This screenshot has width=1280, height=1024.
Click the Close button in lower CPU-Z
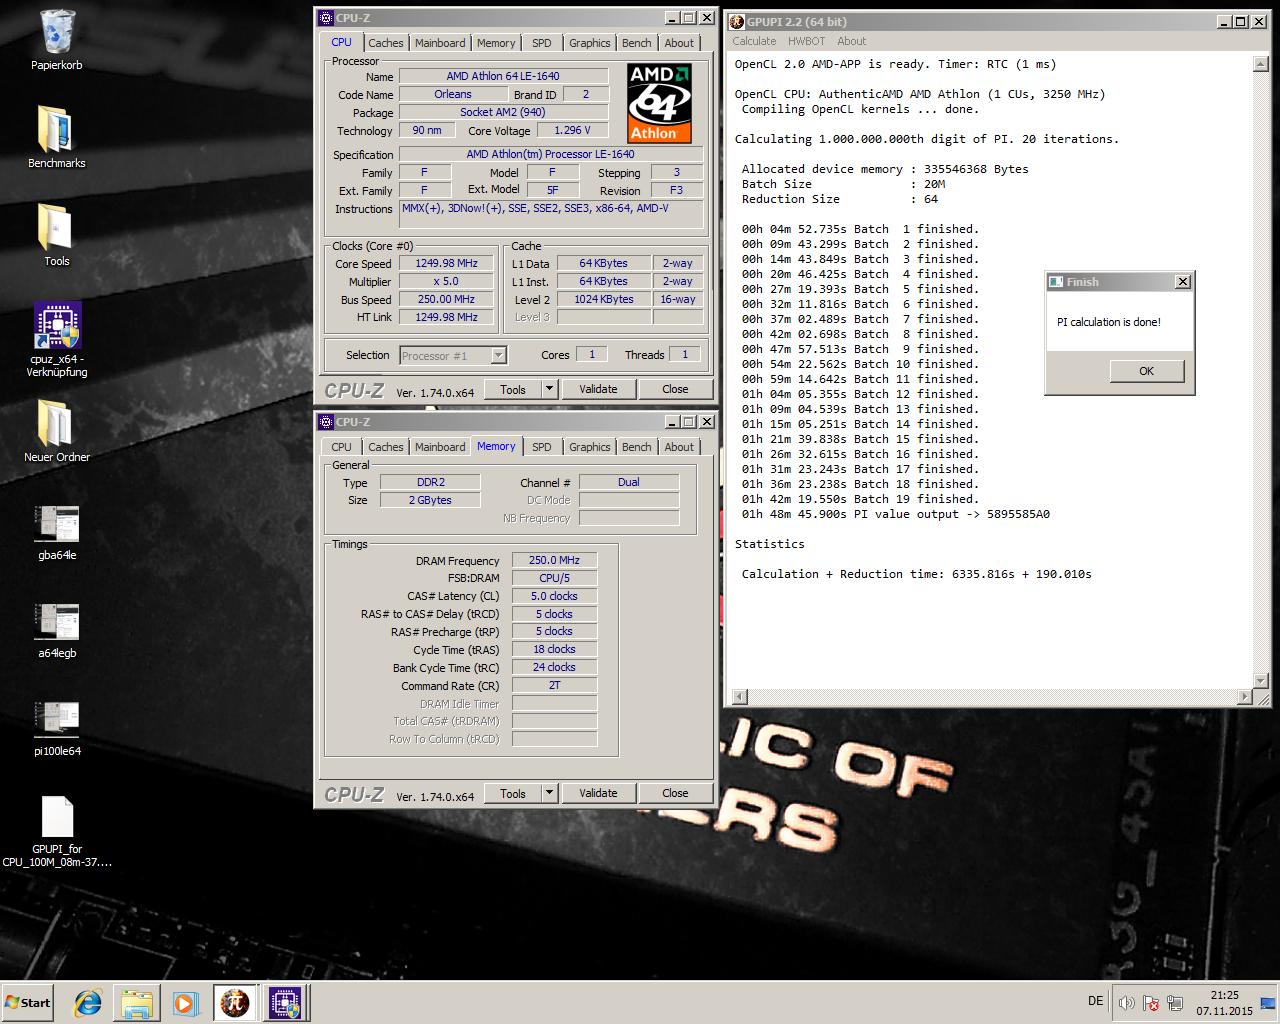coord(675,793)
